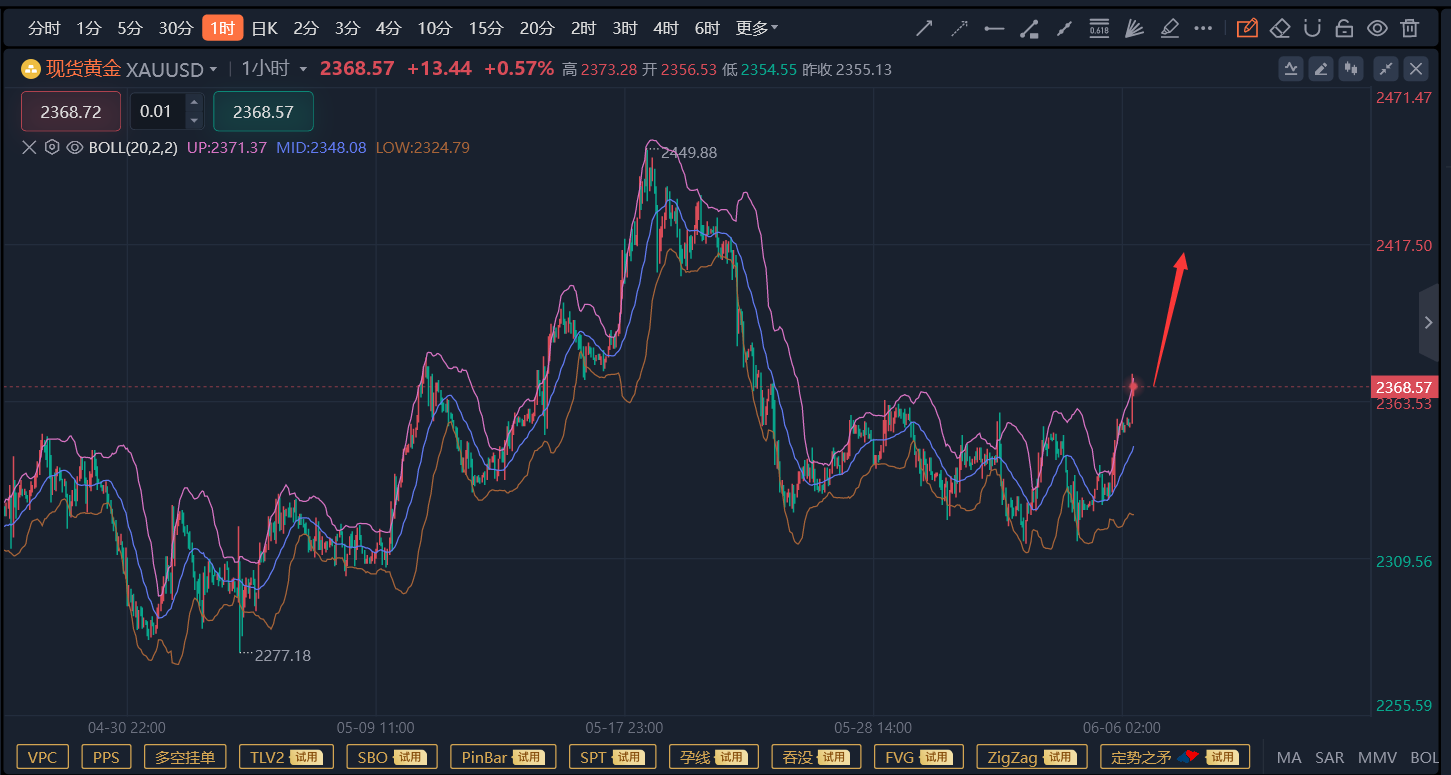The width and height of the screenshot is (1451, 775).
Task: Open the indicator button in chart header
Action: (1291, 69)
